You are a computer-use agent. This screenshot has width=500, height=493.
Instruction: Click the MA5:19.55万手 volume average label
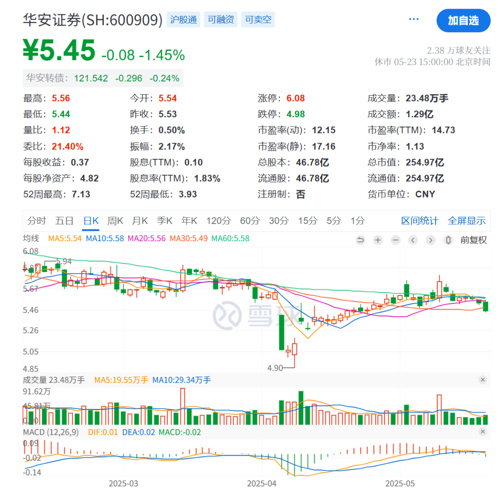click(121, 380)
